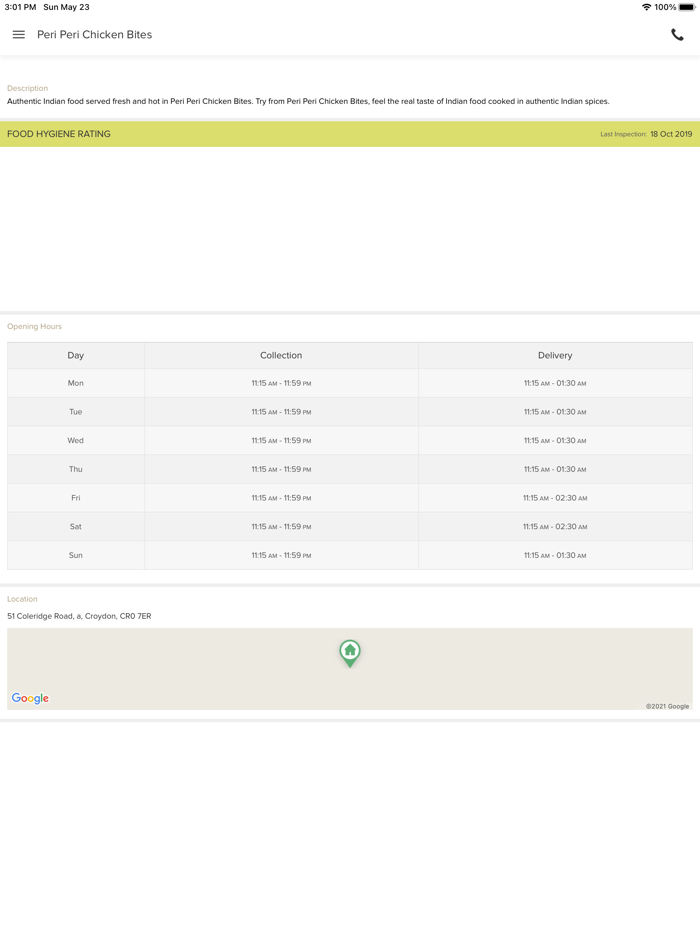This screenshot has width=700, height=934.
Task: Select Sunday's delivery hours cell
Action: (555, 555)
